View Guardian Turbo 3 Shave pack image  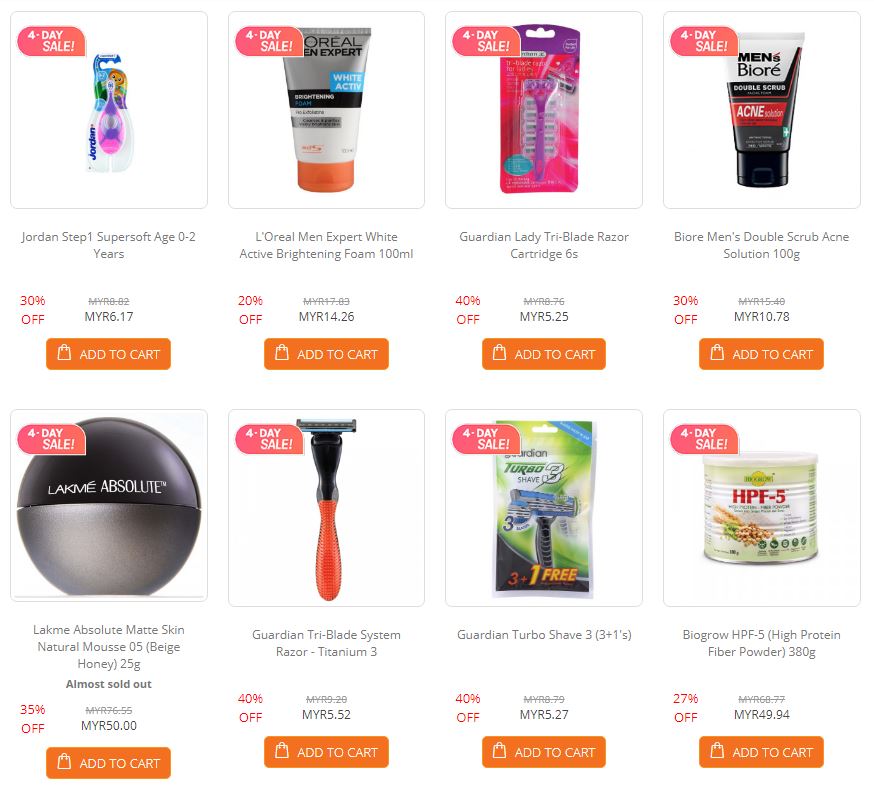544,508
